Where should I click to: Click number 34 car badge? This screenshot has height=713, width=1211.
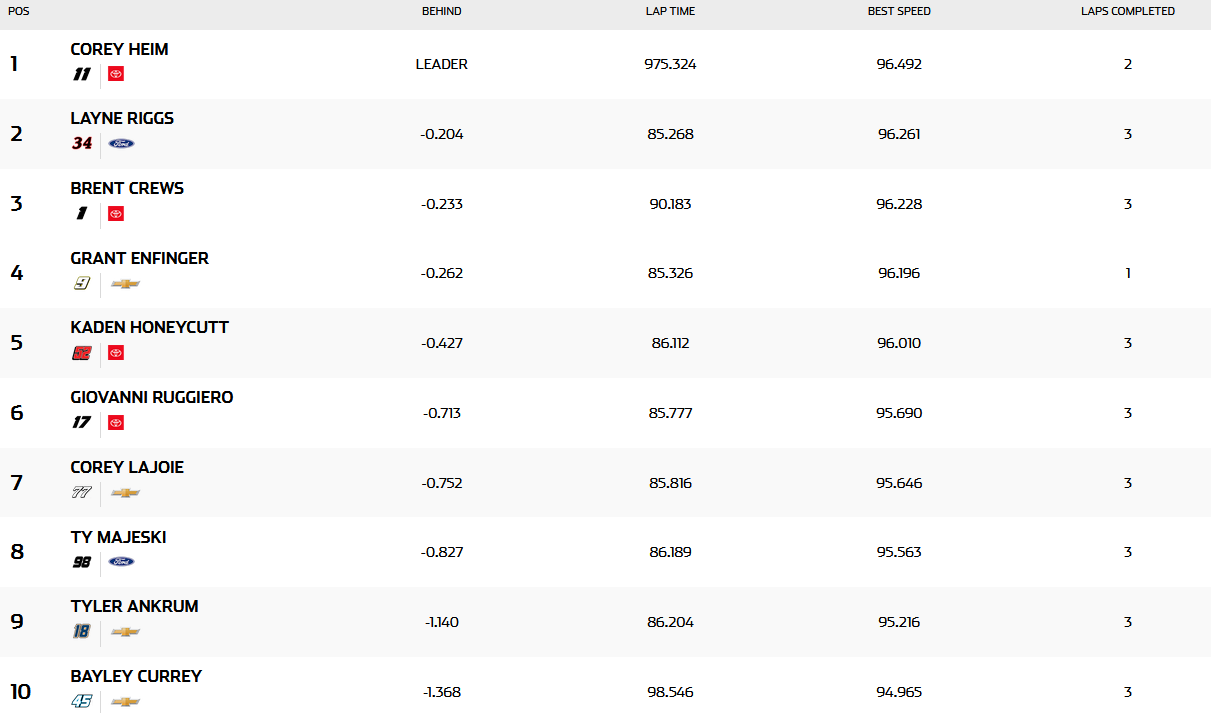click(x=82, y=143)
